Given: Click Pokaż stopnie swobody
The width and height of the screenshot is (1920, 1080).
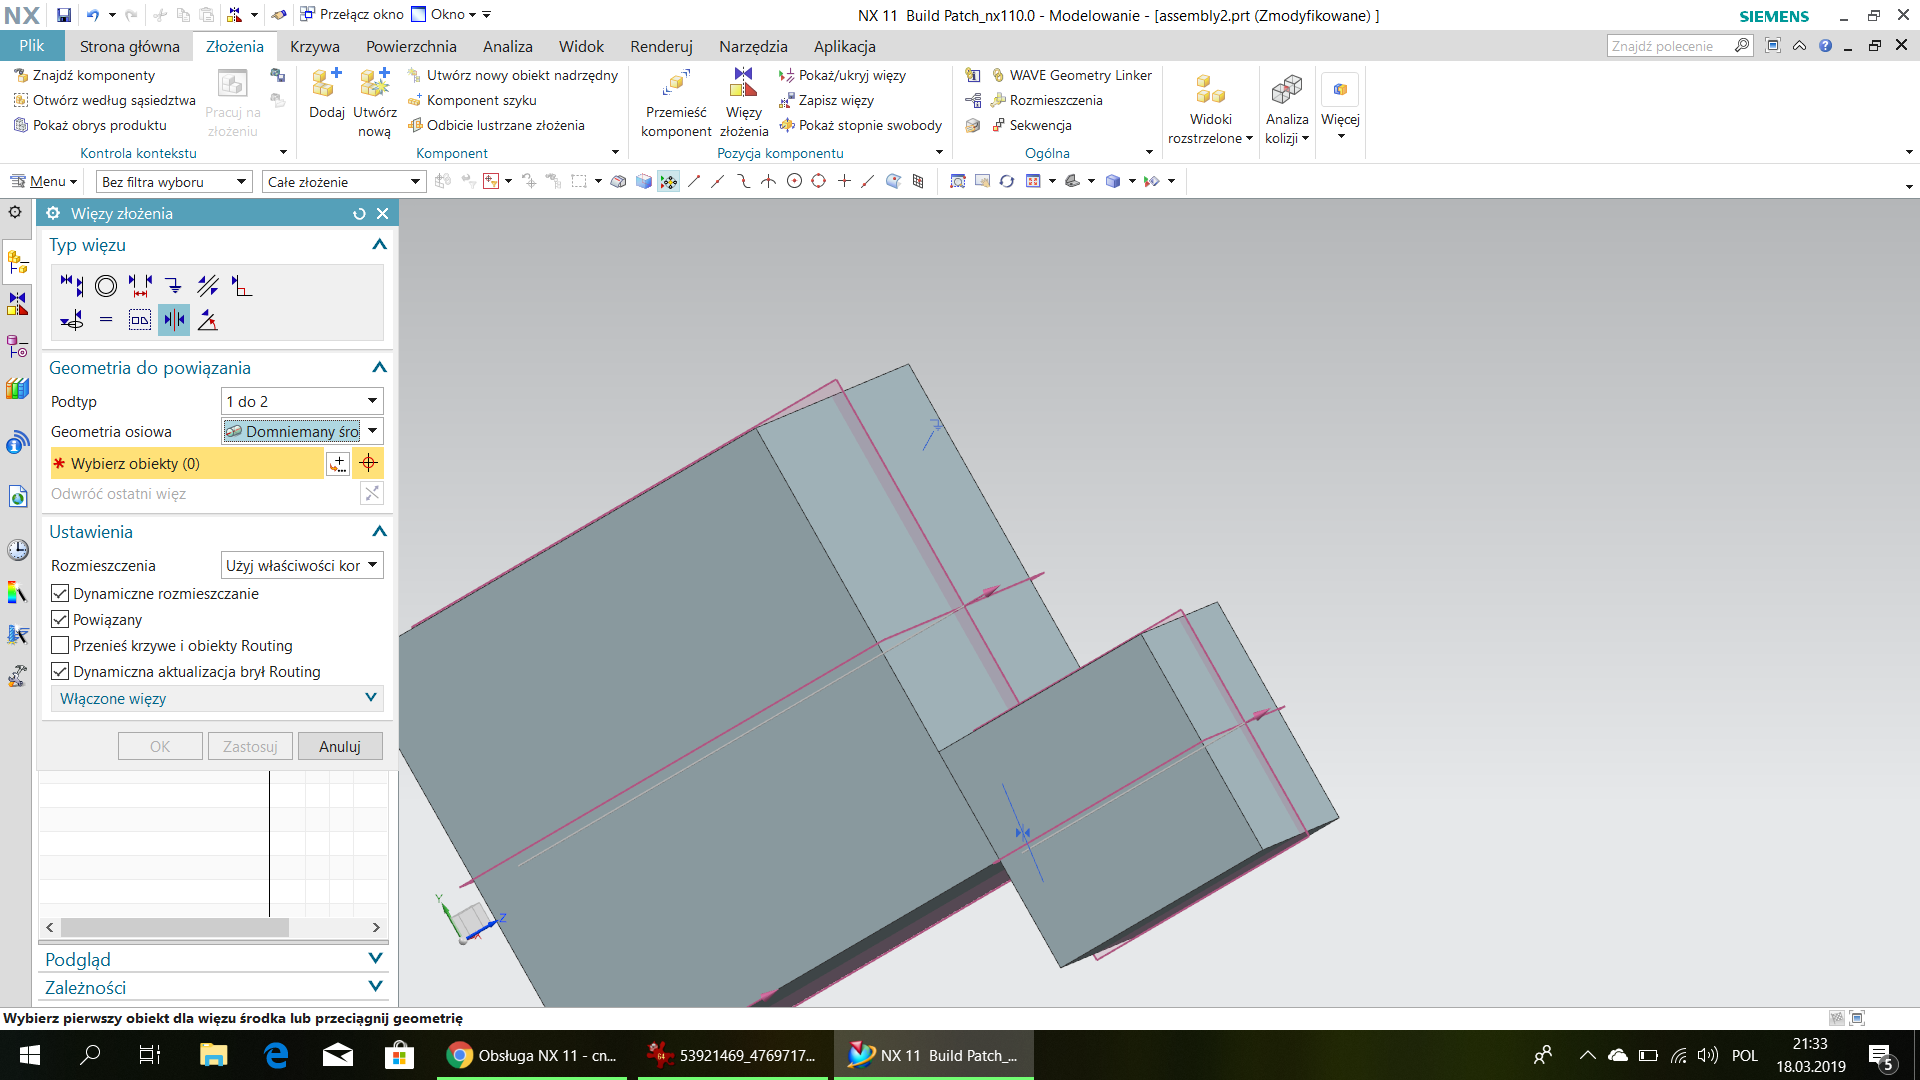Looking at the screenshot, I should (861, 125).
